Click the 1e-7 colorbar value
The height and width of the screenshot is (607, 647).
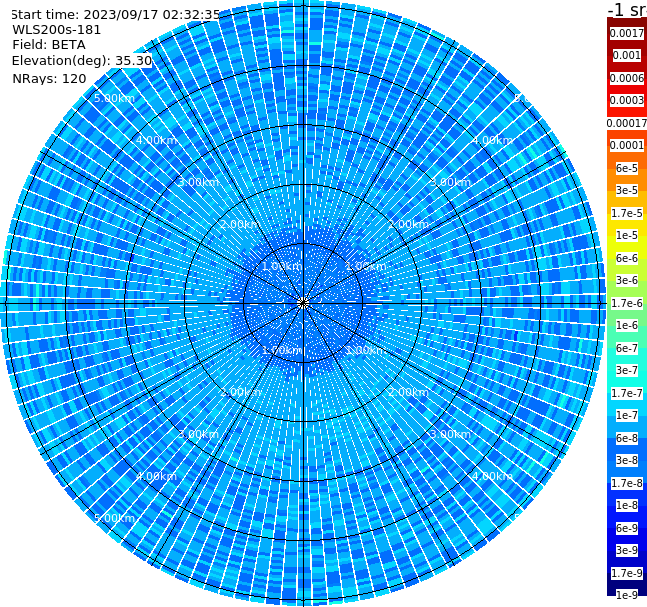click(x=627, y=415)
